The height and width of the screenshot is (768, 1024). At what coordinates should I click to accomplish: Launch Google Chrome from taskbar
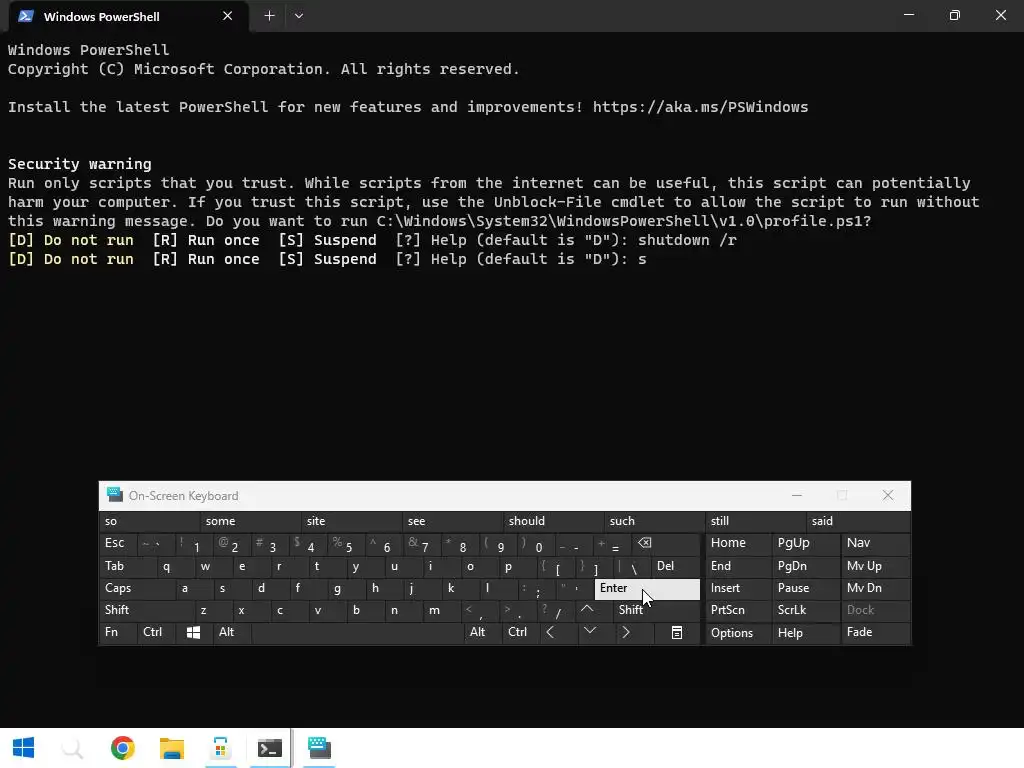122,748
